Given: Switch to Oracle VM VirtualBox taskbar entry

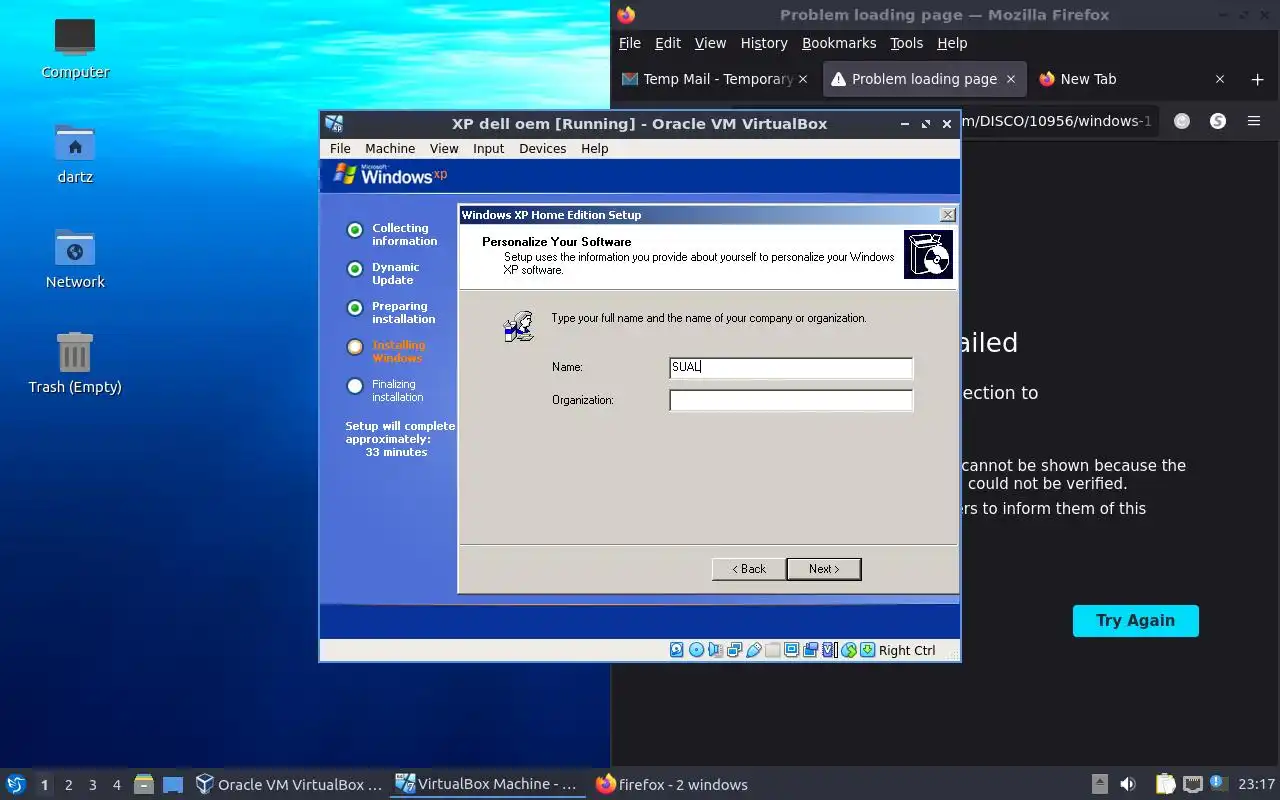Looking at the screenshot, I should point(289,784).
